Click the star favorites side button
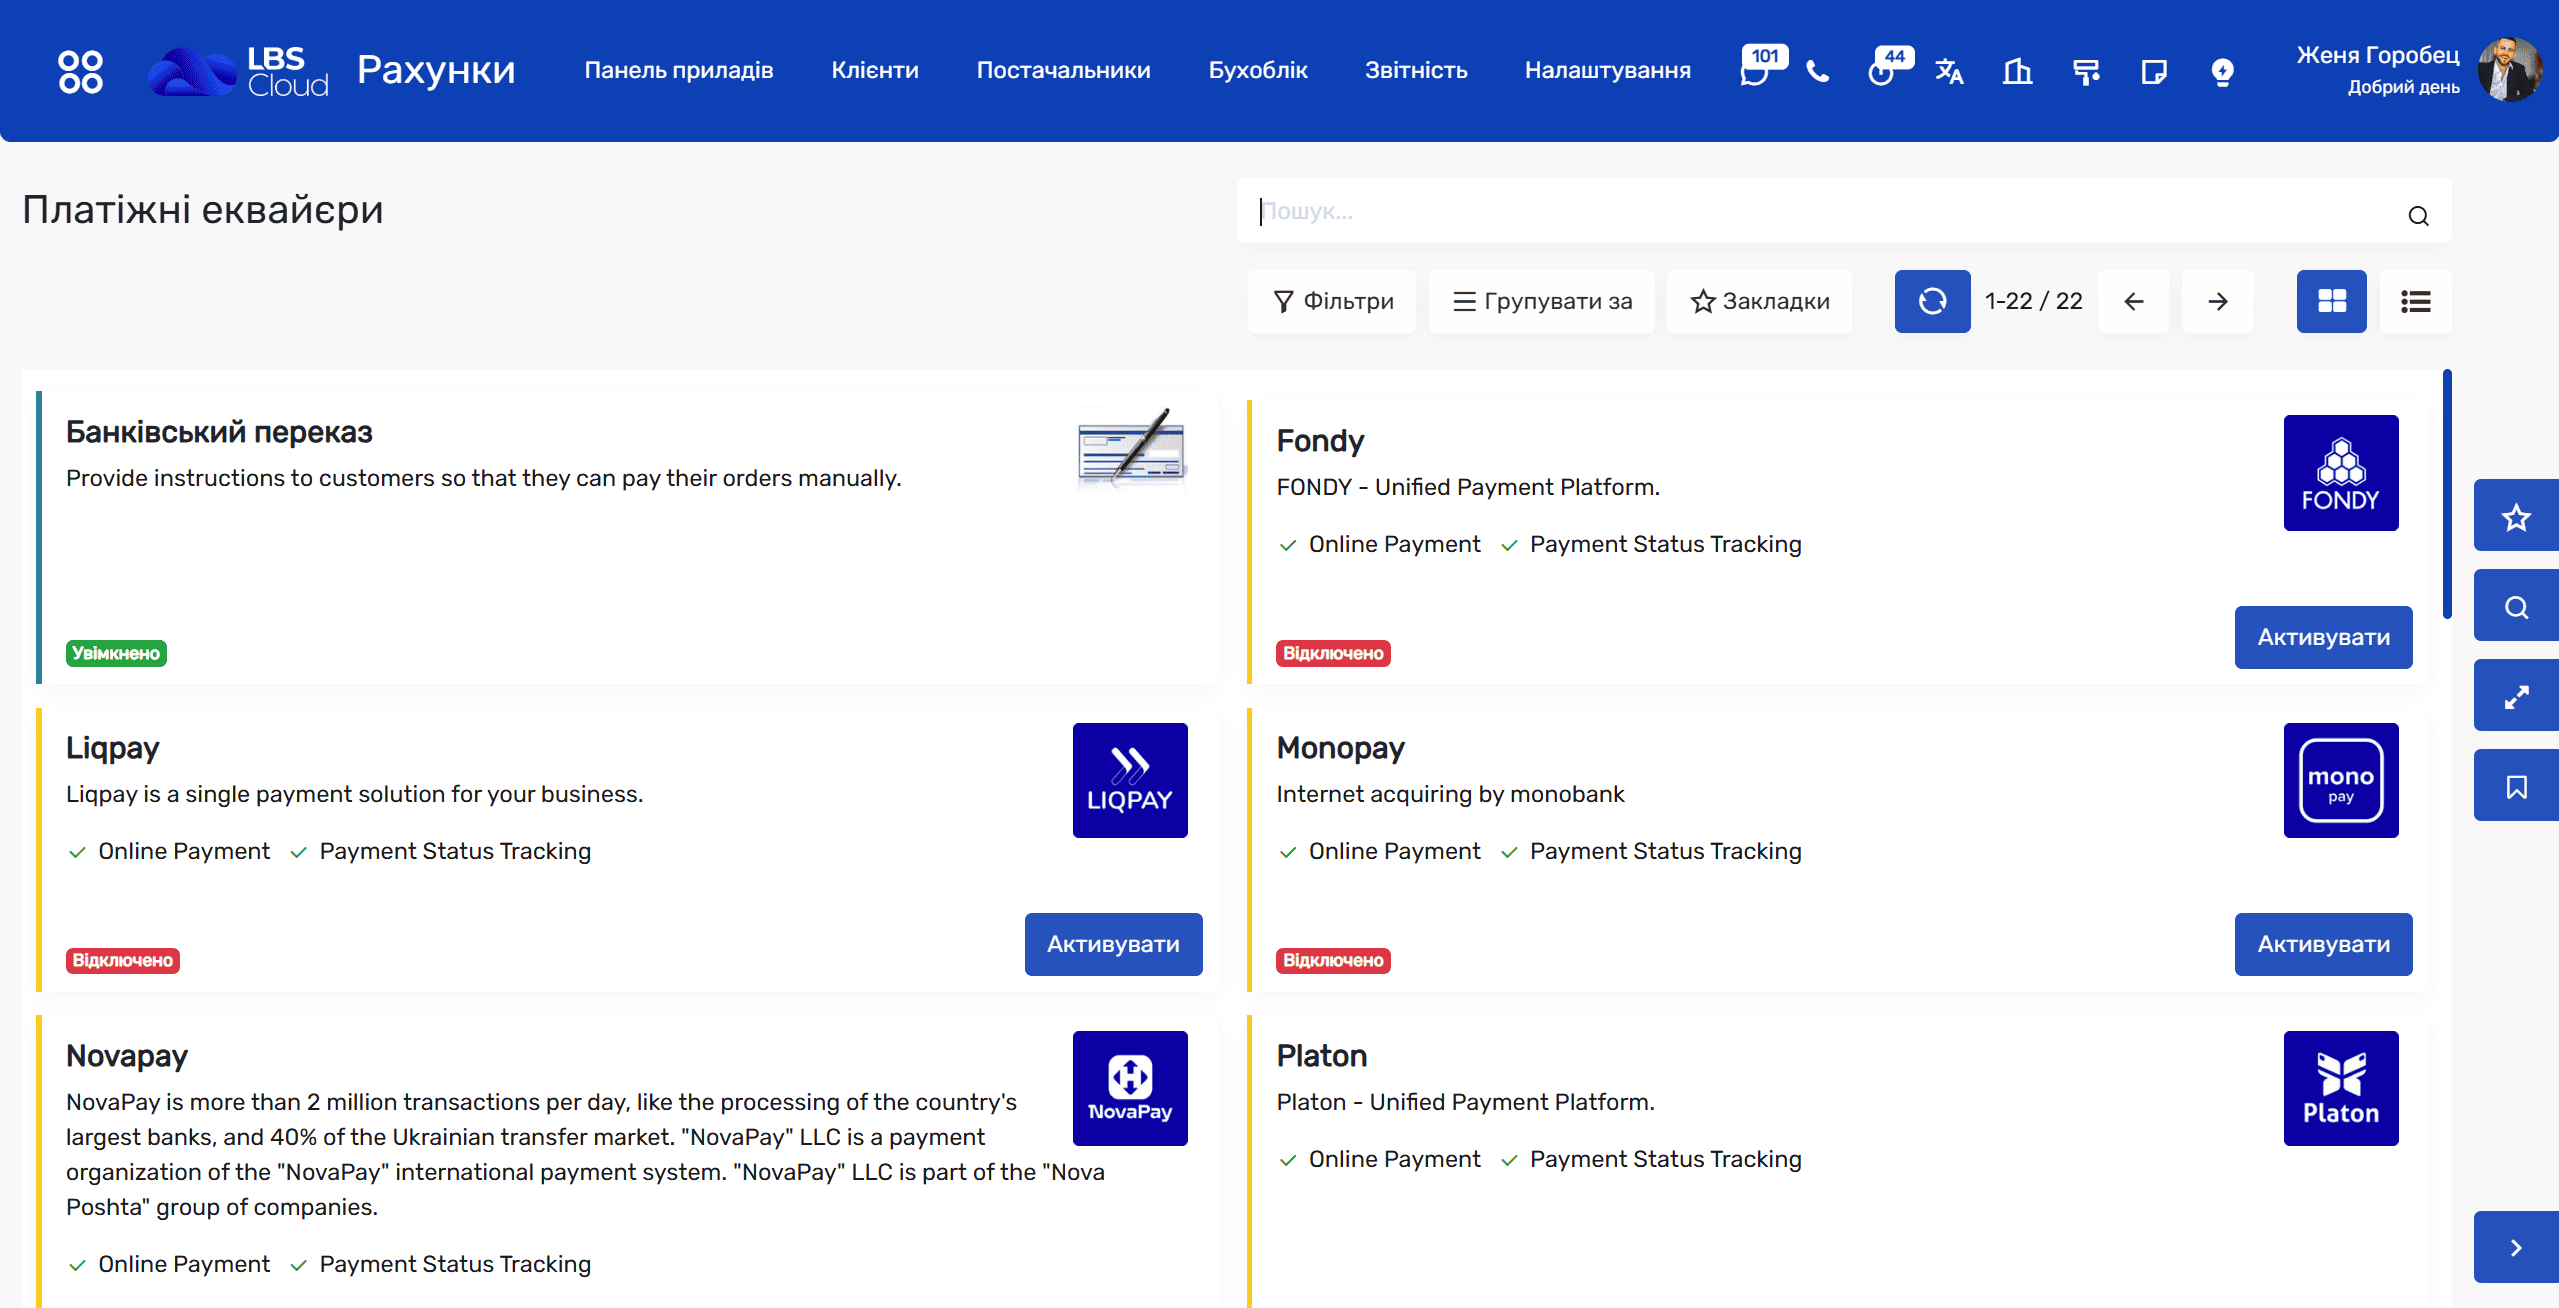This screenshot has width=2559, height=1308. 2516,516
